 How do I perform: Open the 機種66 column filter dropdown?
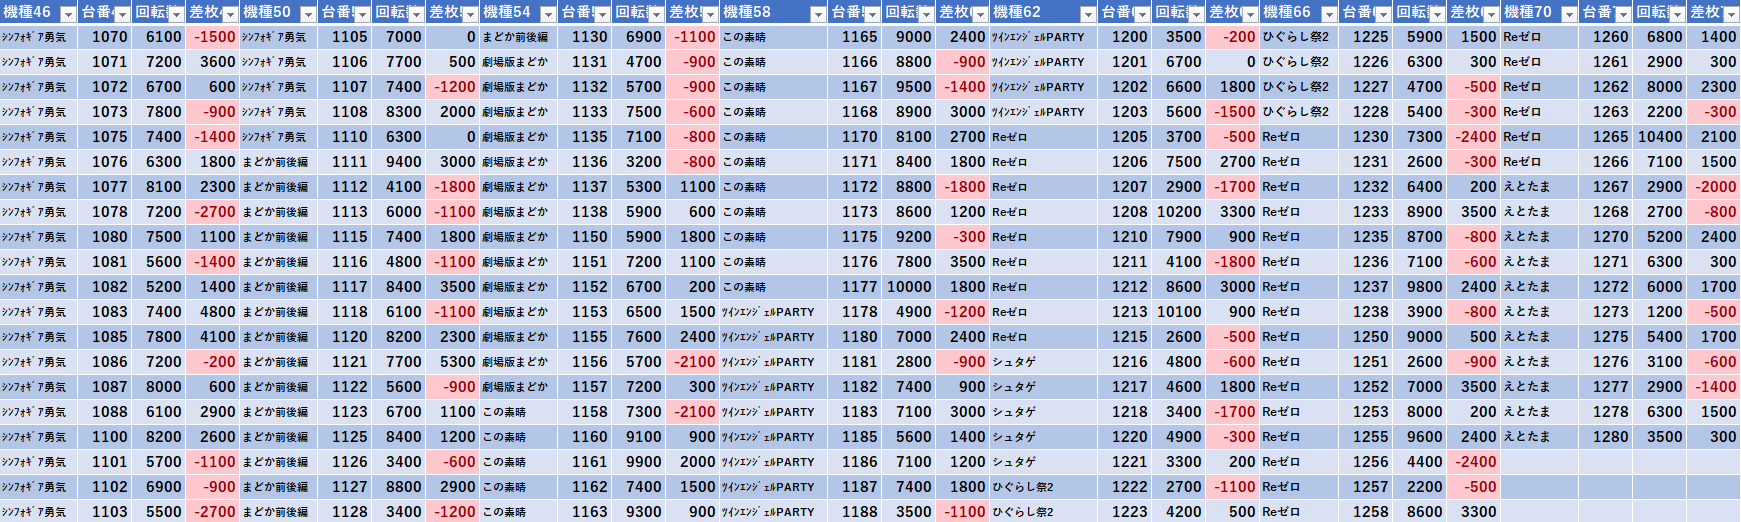[x=1329, y=14]
